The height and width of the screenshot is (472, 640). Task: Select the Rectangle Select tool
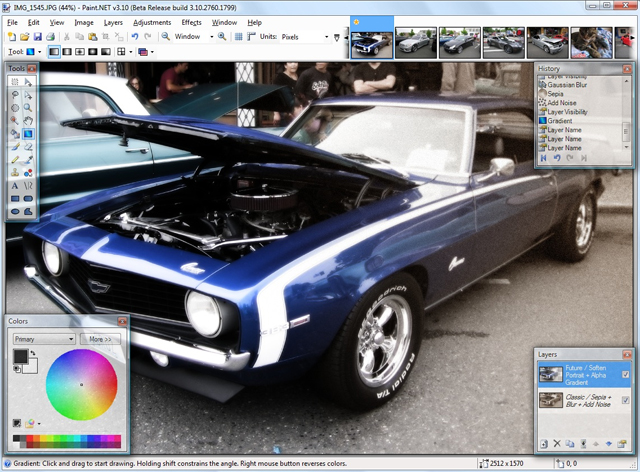pyautogui.click(x=15, y=82)
